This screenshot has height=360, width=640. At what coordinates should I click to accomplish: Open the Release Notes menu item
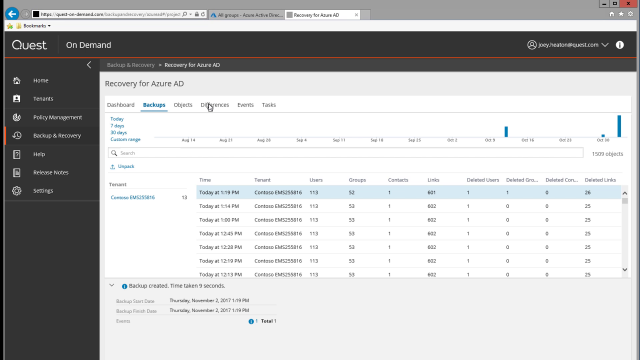[x=51, y=173]
